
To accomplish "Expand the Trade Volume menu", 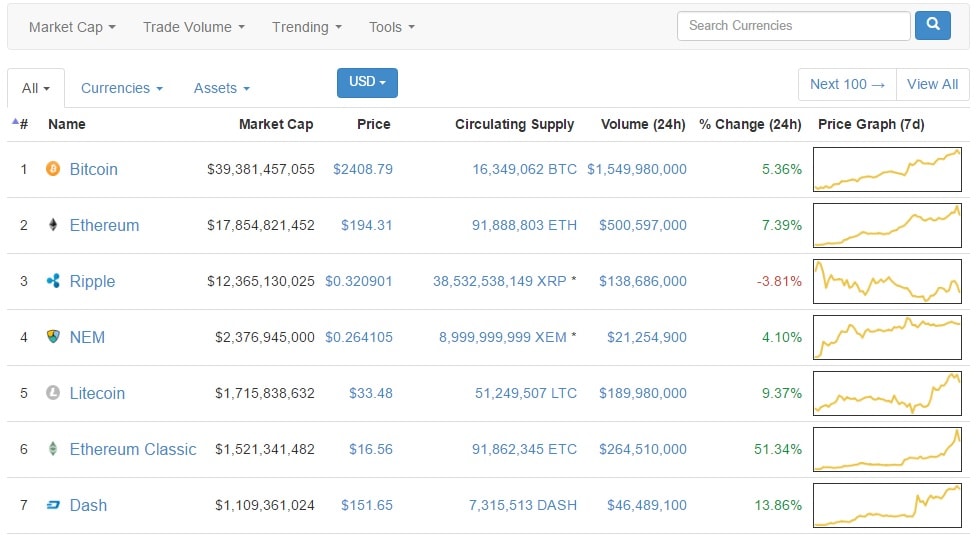I will pos(193,27).
